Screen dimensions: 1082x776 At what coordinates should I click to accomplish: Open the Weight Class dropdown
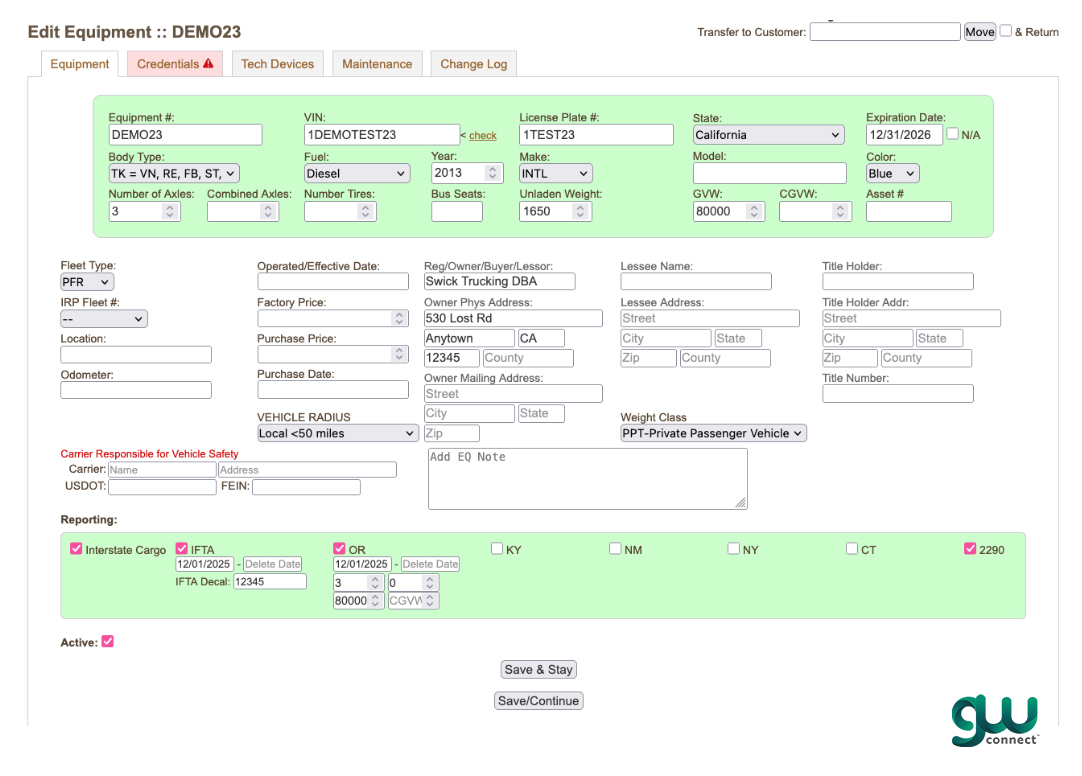coord(713,434)
